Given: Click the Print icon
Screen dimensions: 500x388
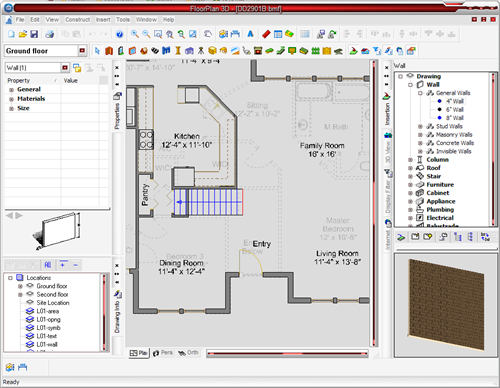Looking at the screenshot, I should click(50, 34).
